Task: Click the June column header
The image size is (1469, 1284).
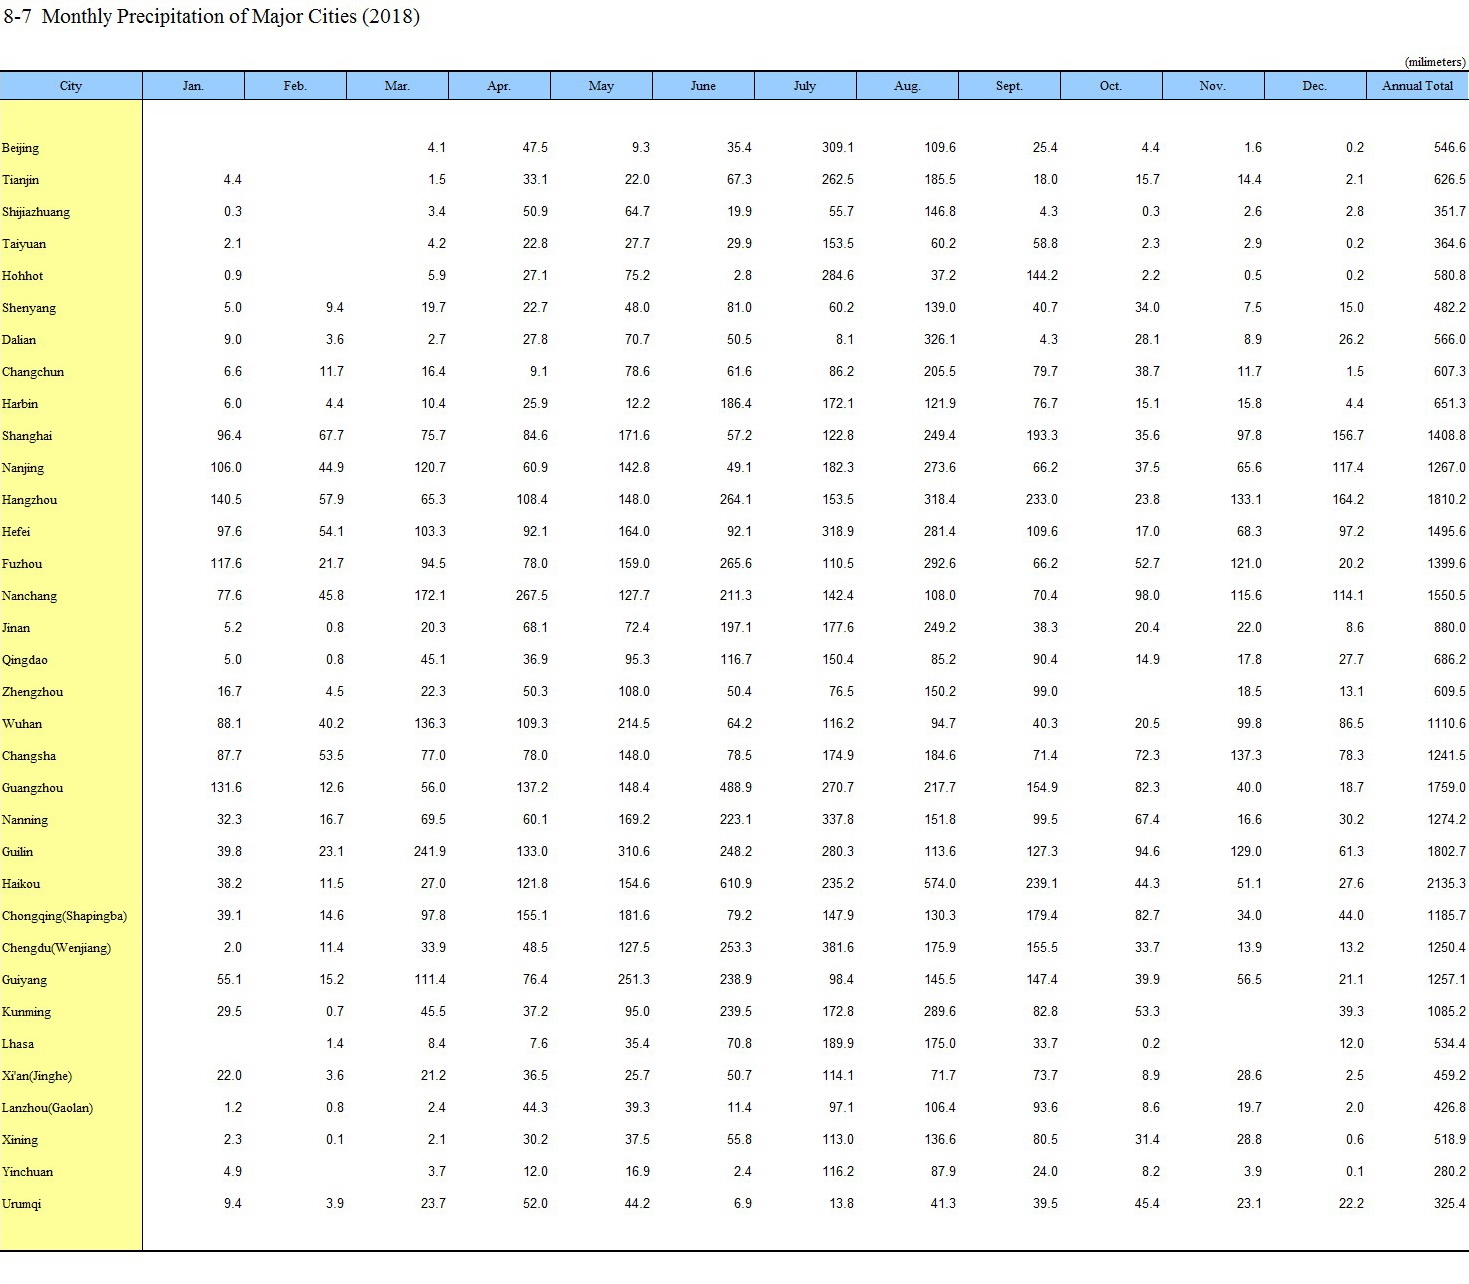Action: pyautogui.click(x=703, y=86)
